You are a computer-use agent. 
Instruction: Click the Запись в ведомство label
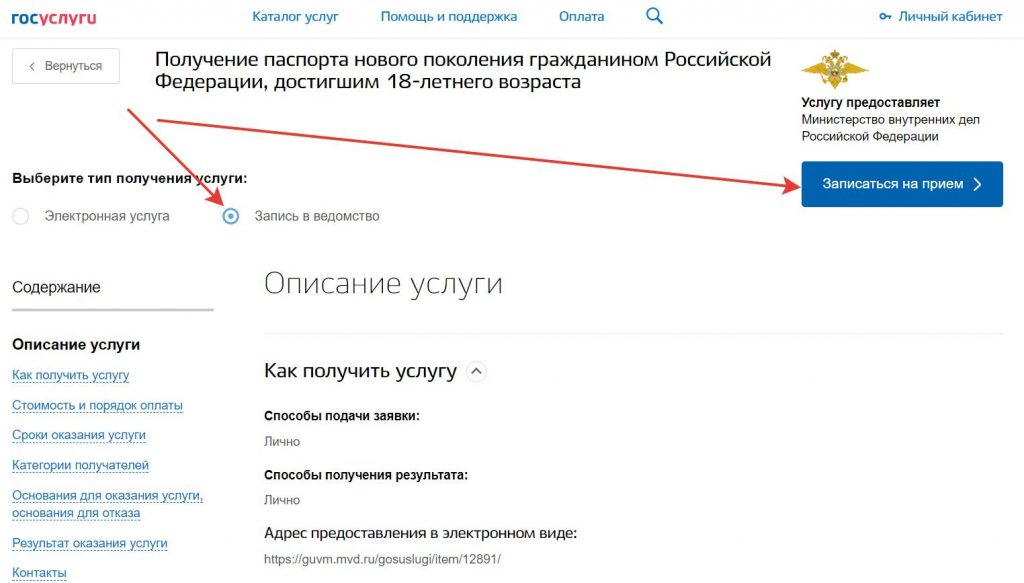tap(317, 216)
